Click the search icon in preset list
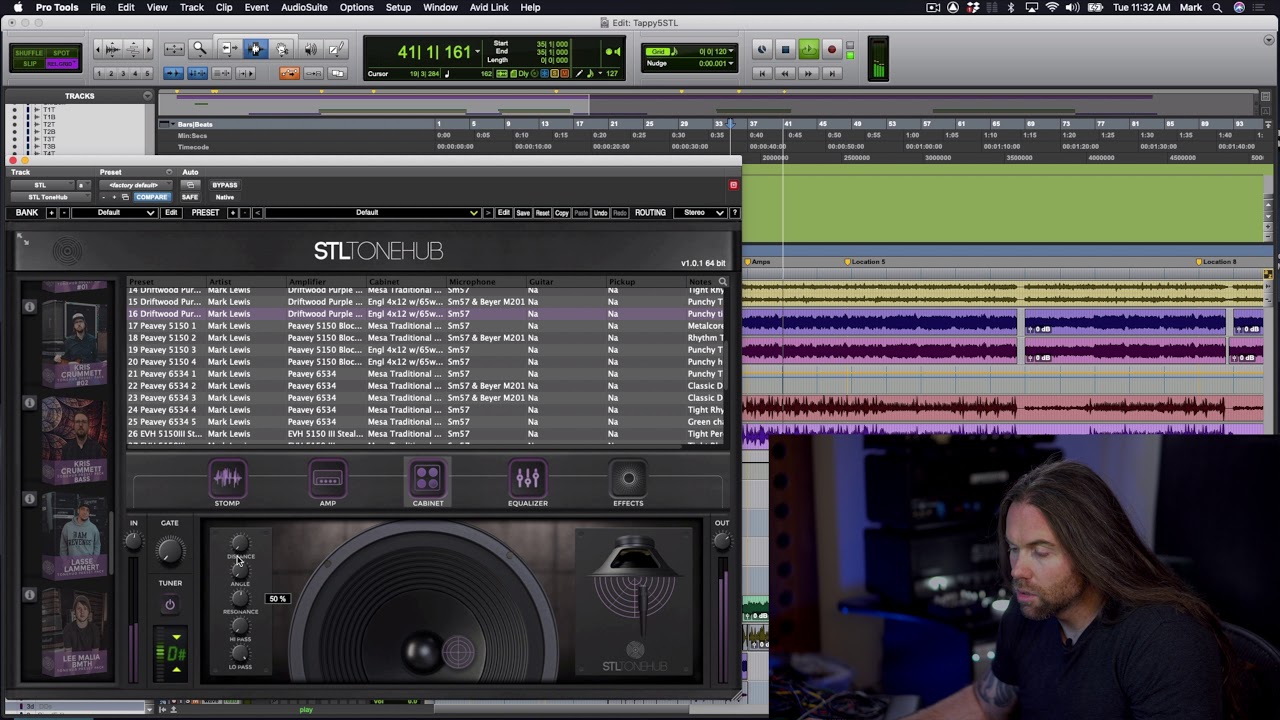This screenshot has height=720, width=1280. click(x=723, y=282)
